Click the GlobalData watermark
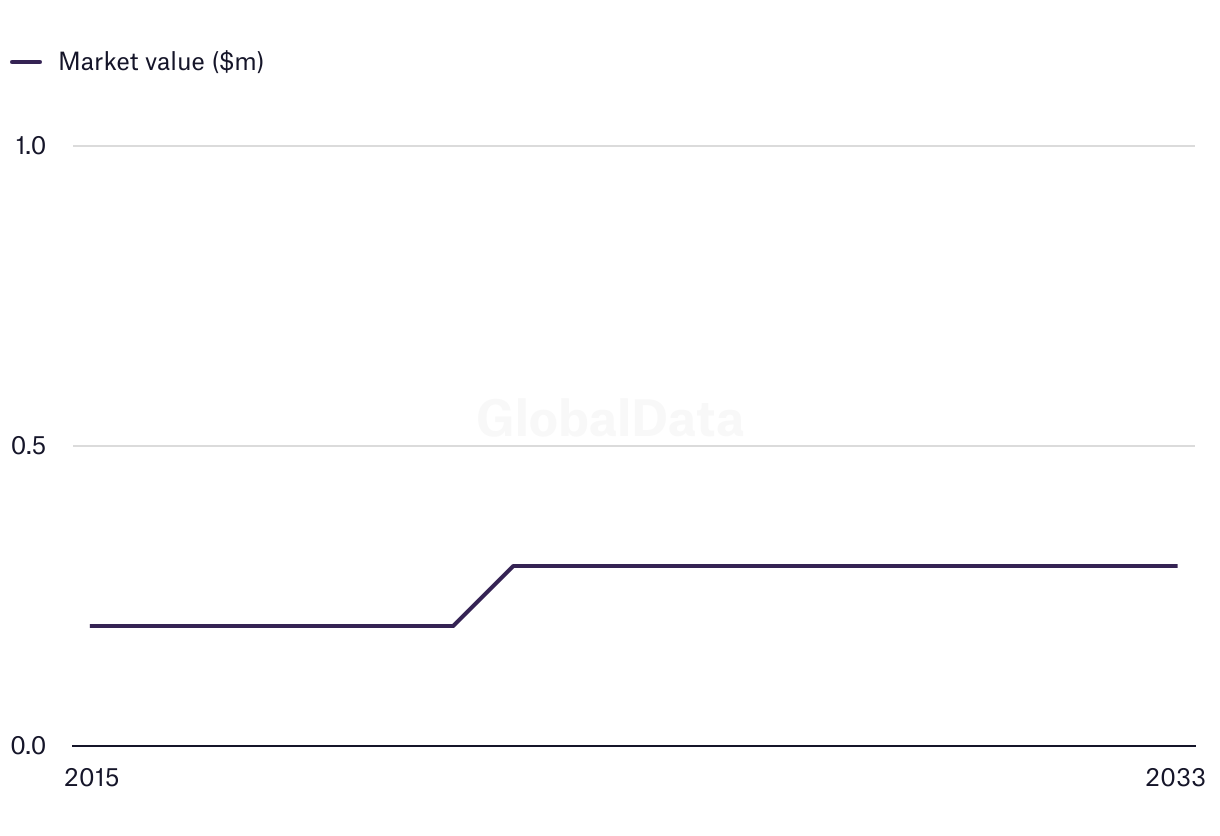 610,418
